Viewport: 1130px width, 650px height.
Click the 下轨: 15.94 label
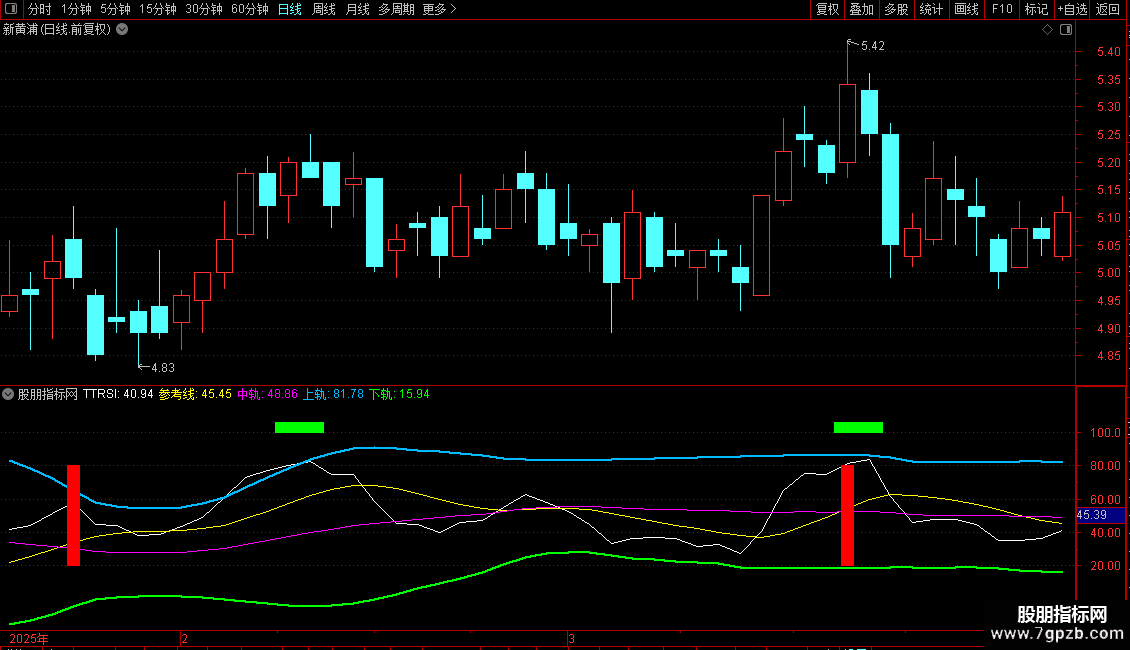point(399,394)
